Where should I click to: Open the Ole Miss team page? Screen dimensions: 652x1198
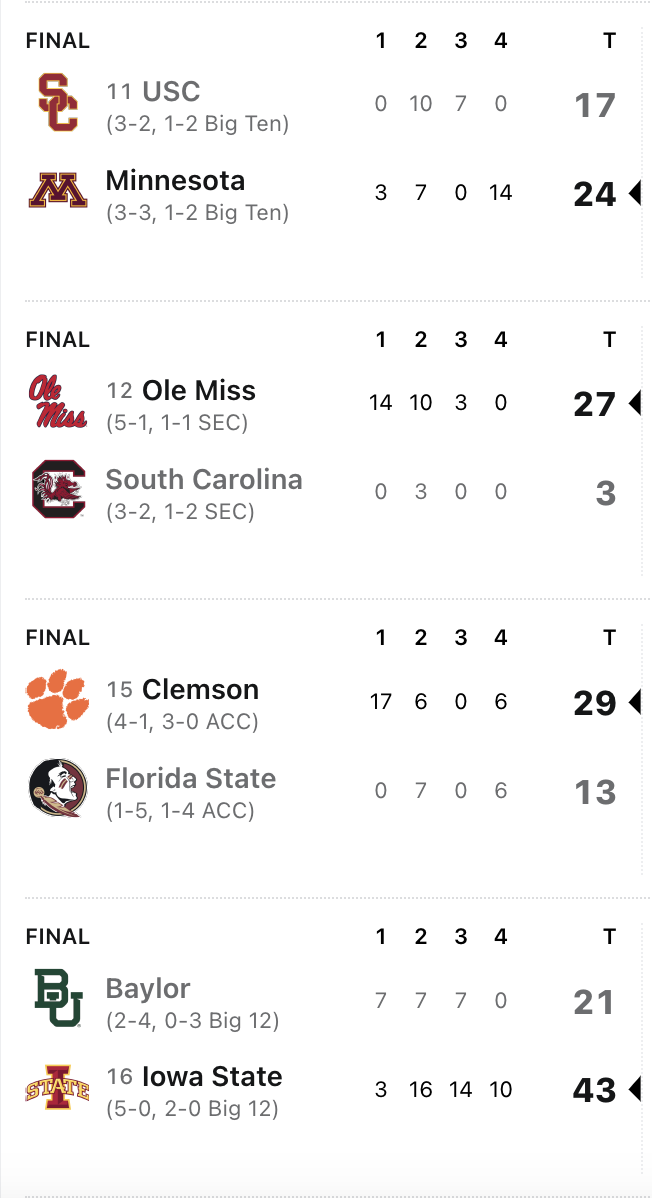pyautogui.click(x=199, y=391)
